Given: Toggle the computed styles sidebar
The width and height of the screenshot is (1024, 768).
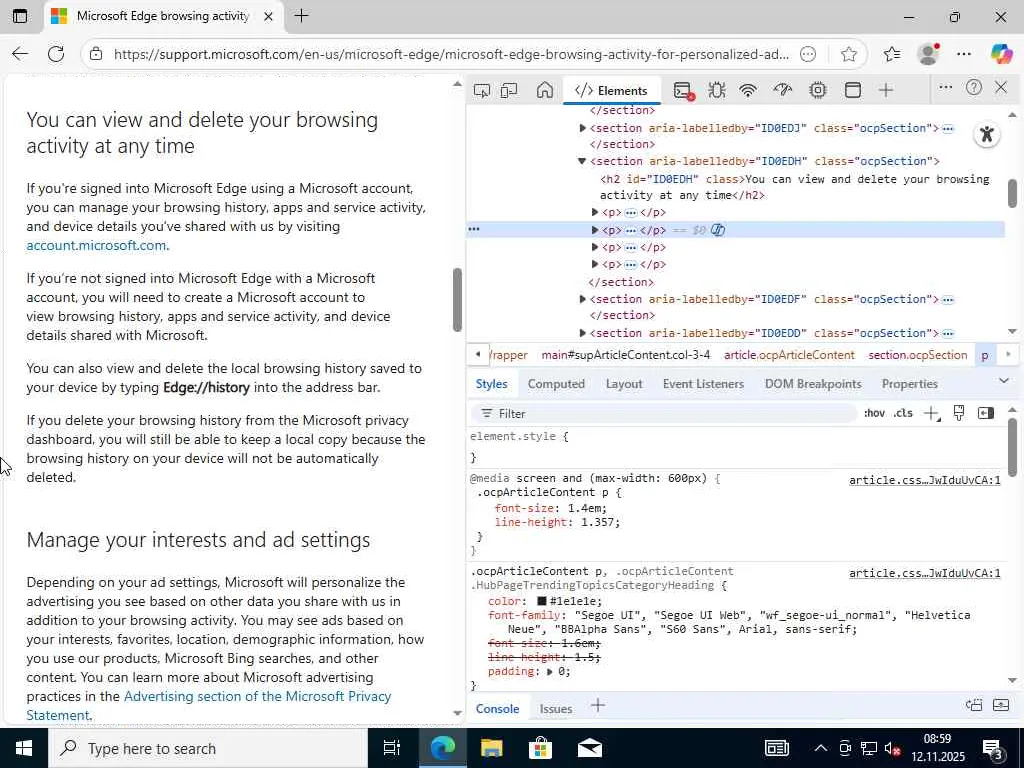Looking at the screenshot, I should coord(986,413).
